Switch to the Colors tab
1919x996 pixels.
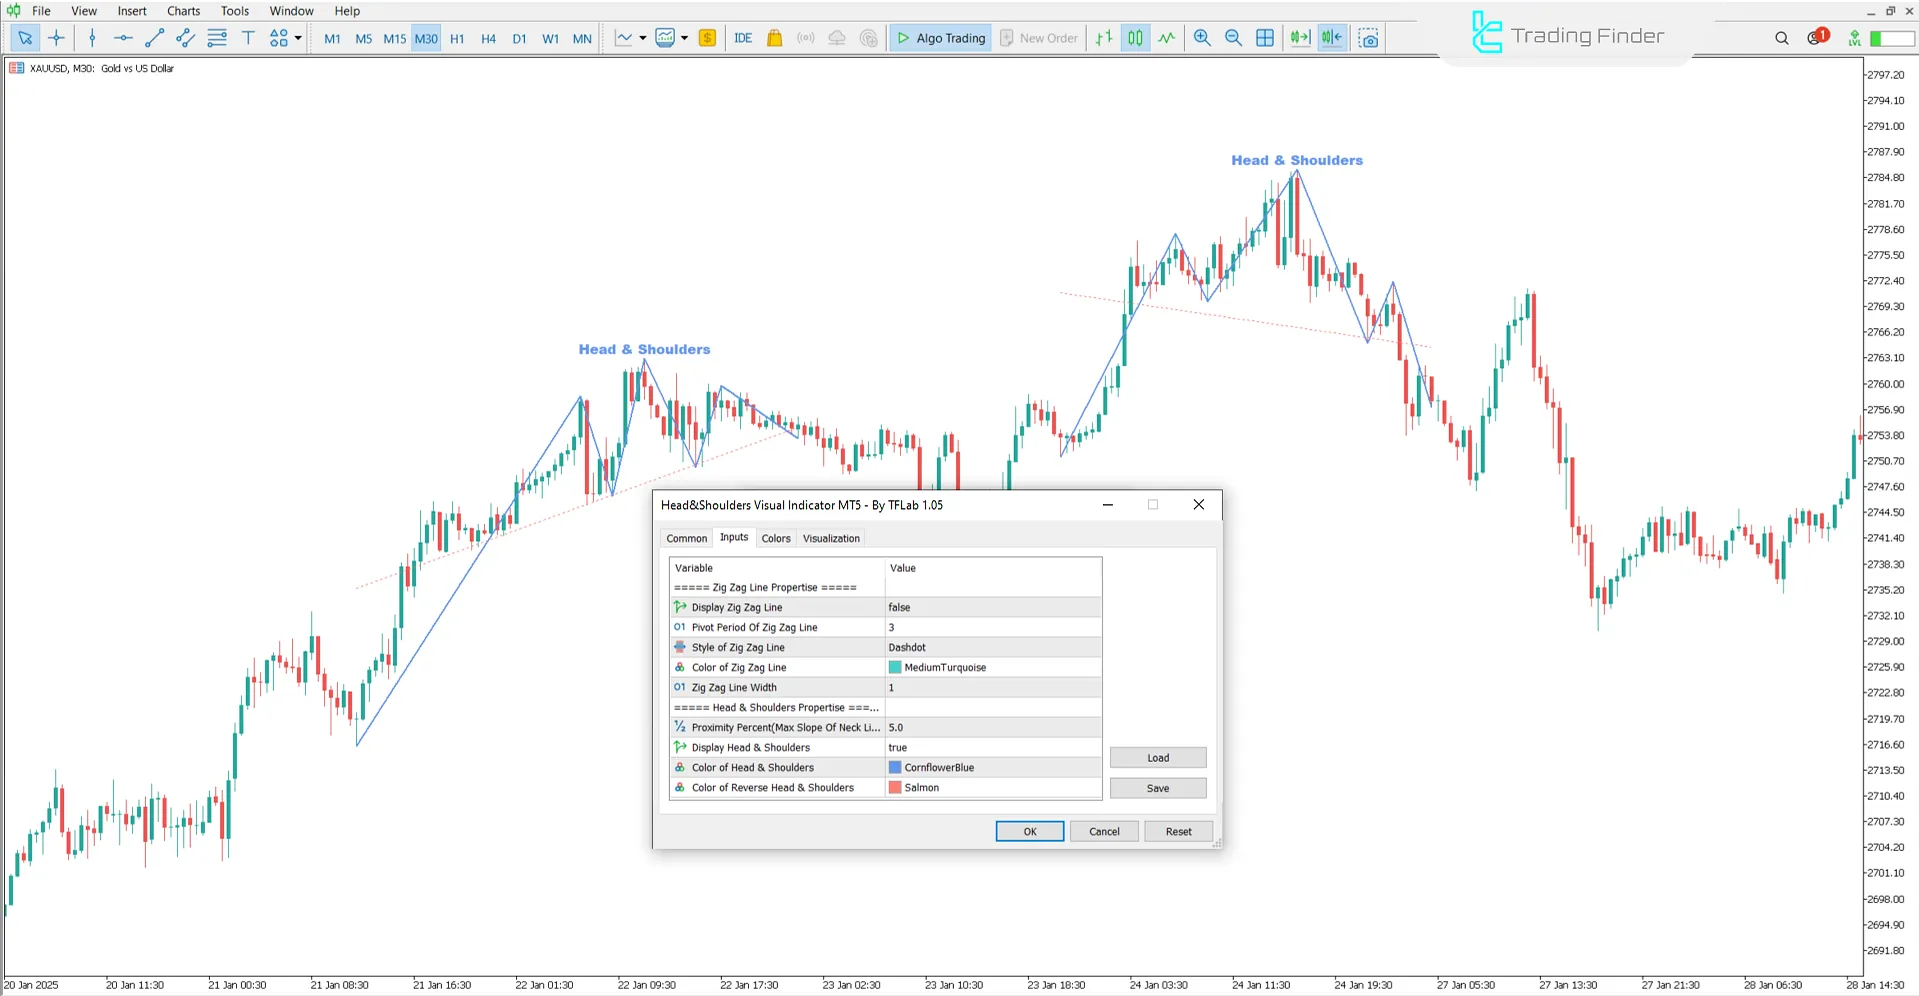point(775,538)
